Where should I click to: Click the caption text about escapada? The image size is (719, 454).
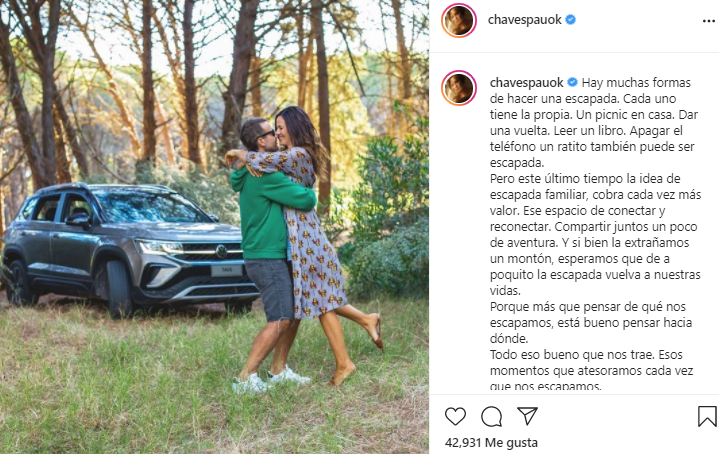pyautogui.click(x=595, y=234)
